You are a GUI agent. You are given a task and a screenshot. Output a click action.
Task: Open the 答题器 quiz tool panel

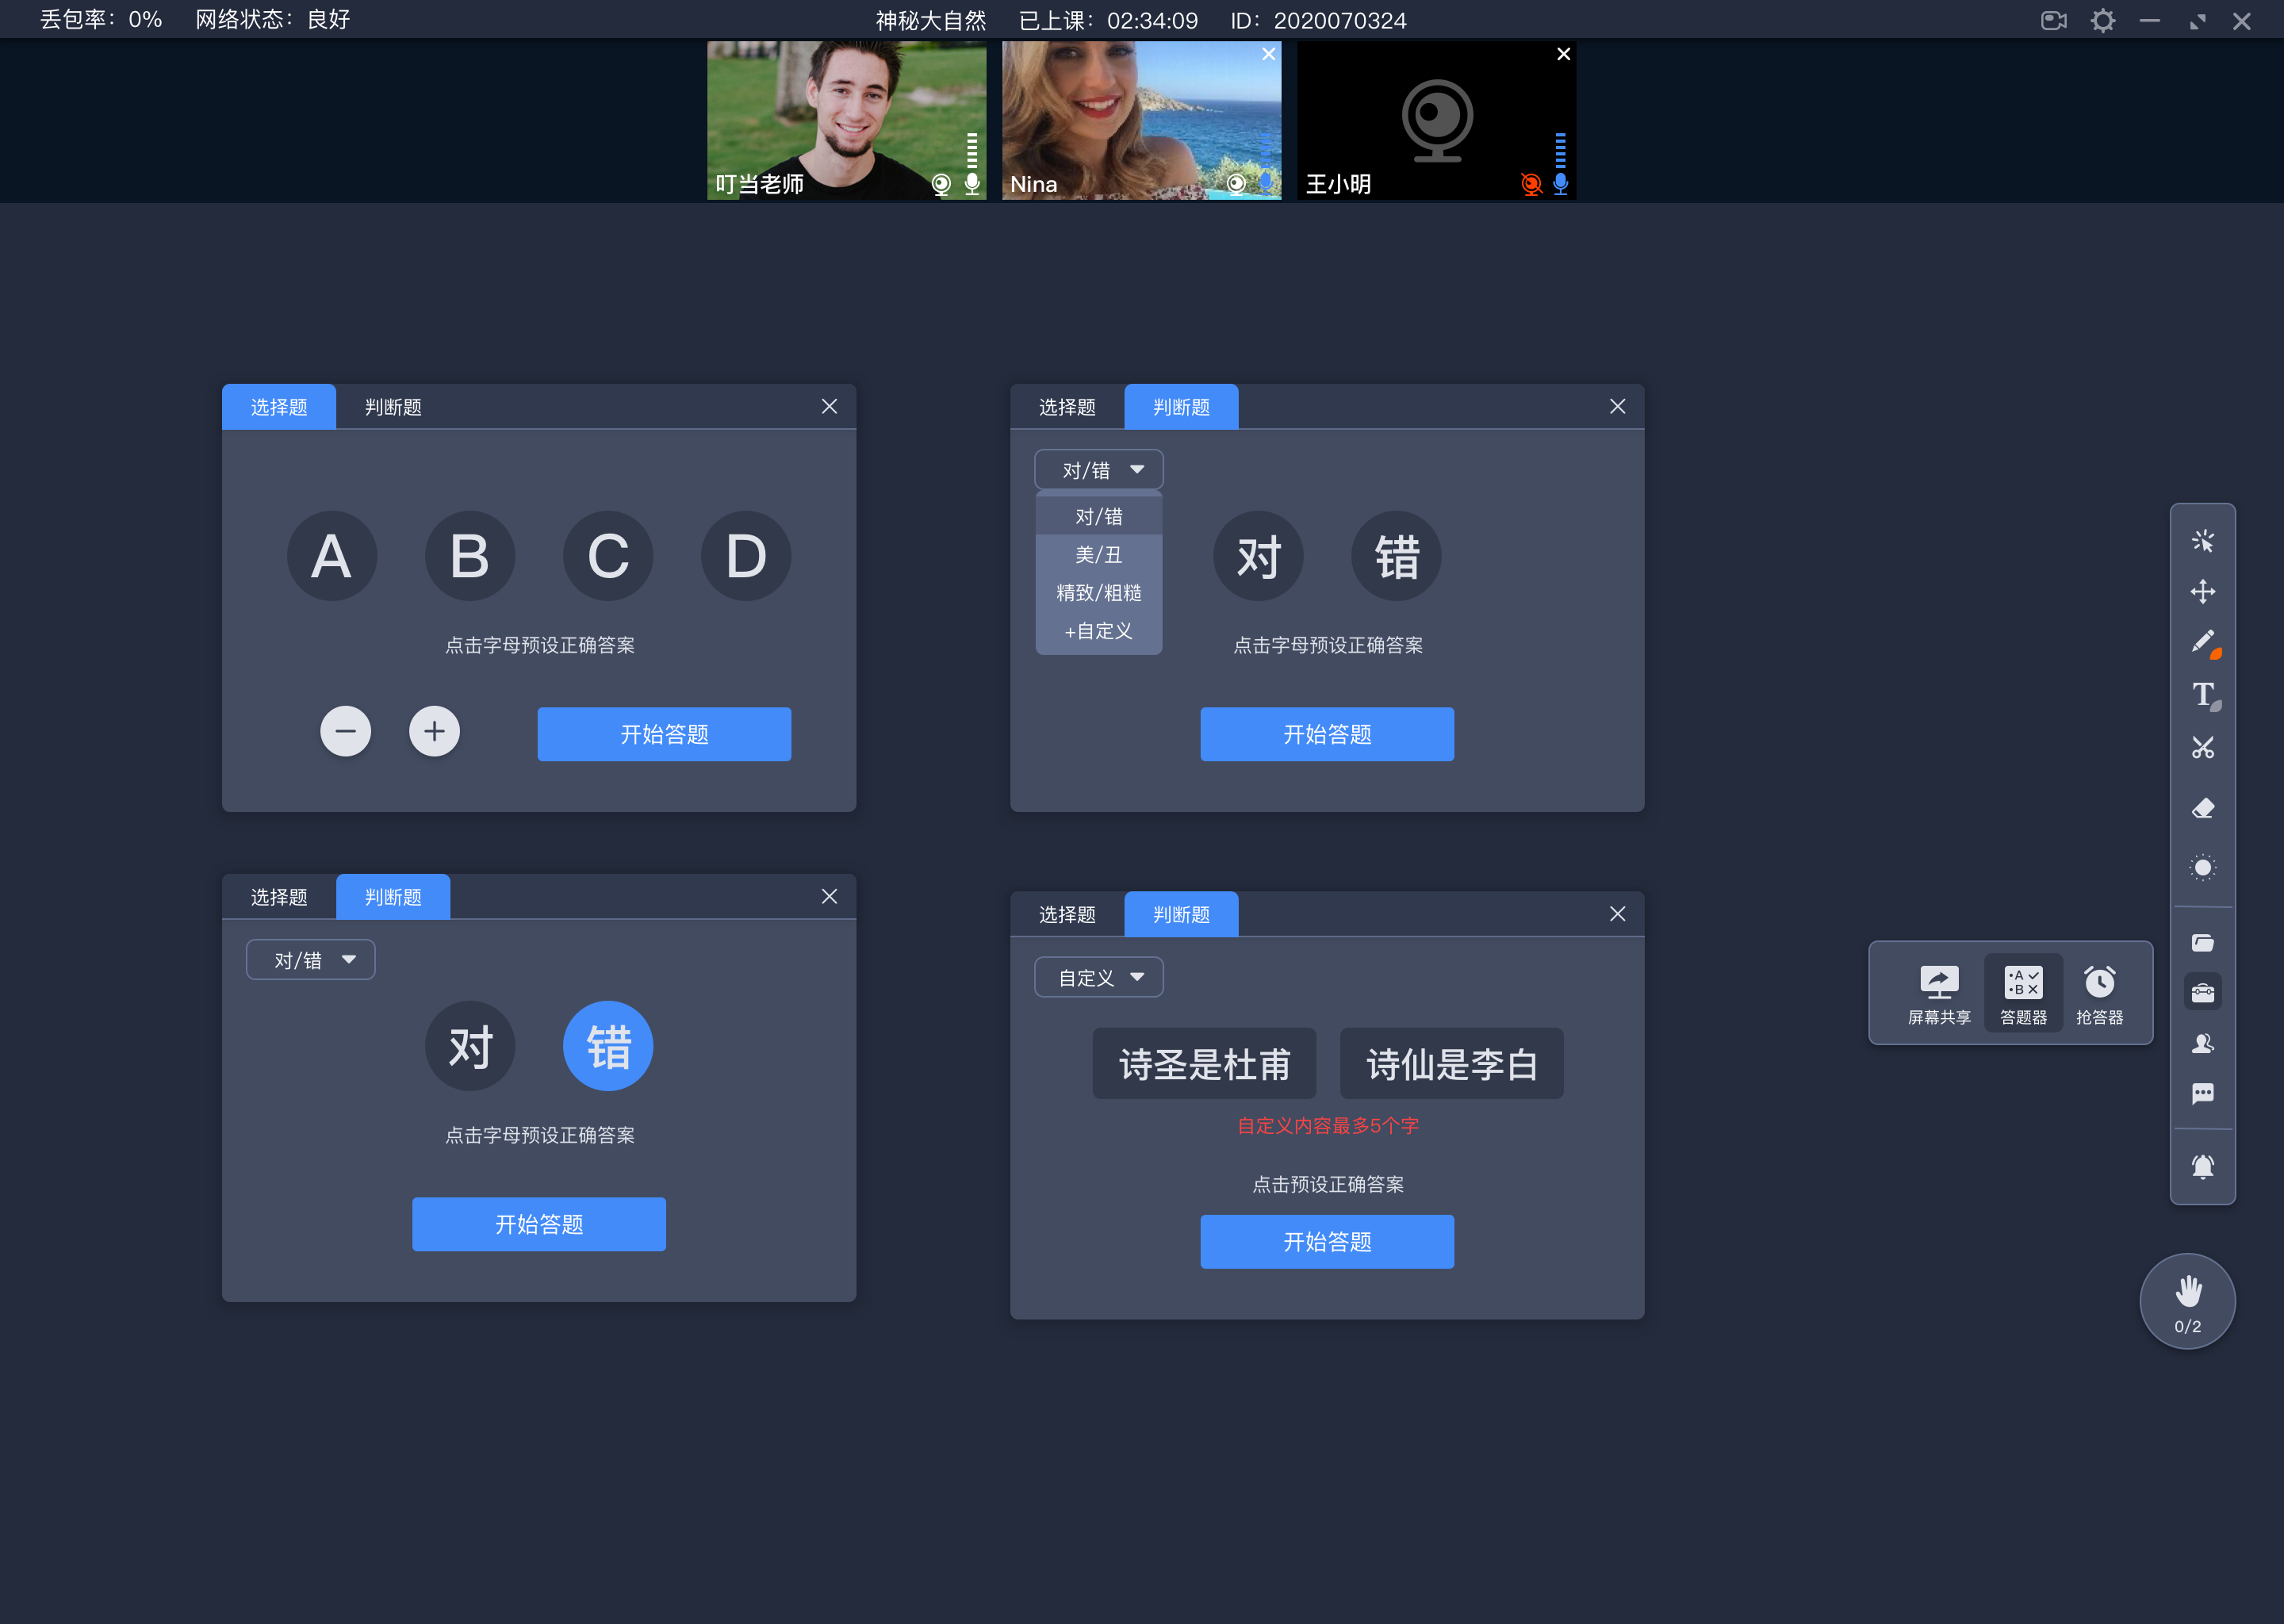click(x=2021, y=990)
